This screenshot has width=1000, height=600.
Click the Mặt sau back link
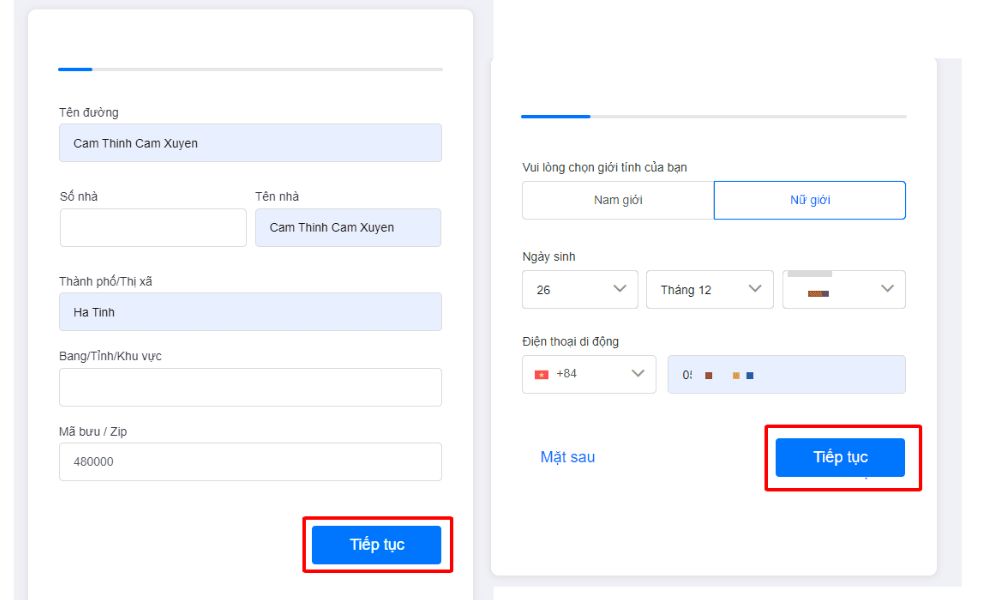[567, 457]
